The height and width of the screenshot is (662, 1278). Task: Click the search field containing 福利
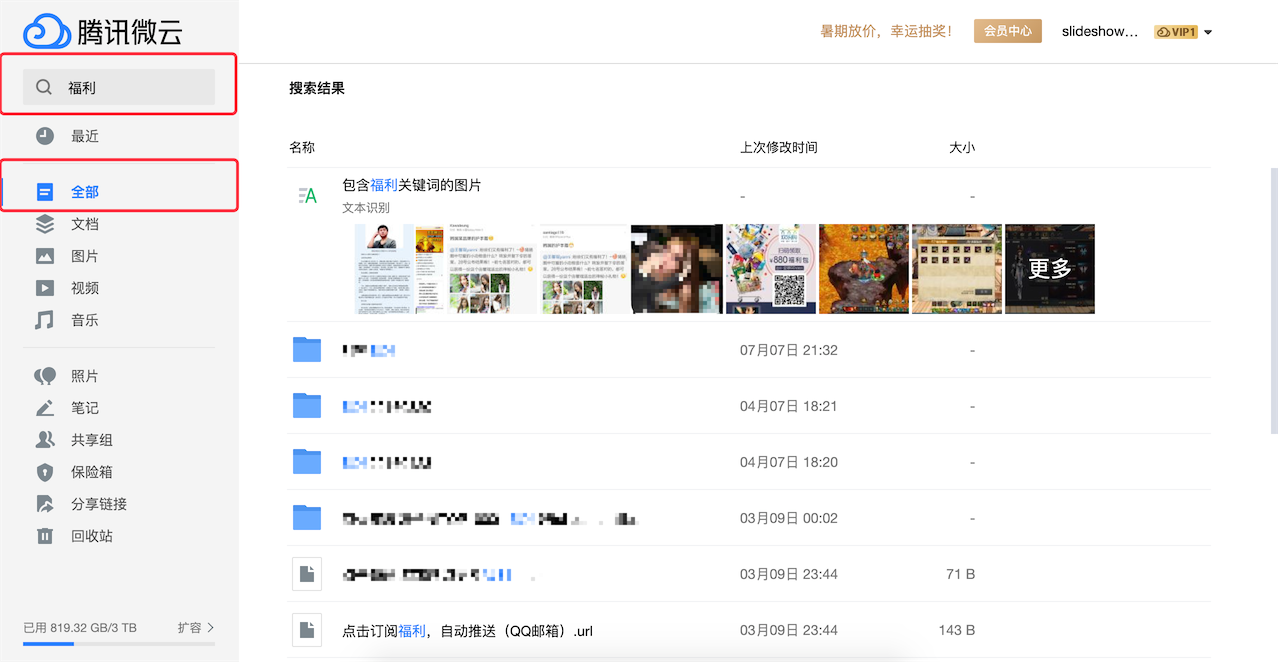click(119, 87)
